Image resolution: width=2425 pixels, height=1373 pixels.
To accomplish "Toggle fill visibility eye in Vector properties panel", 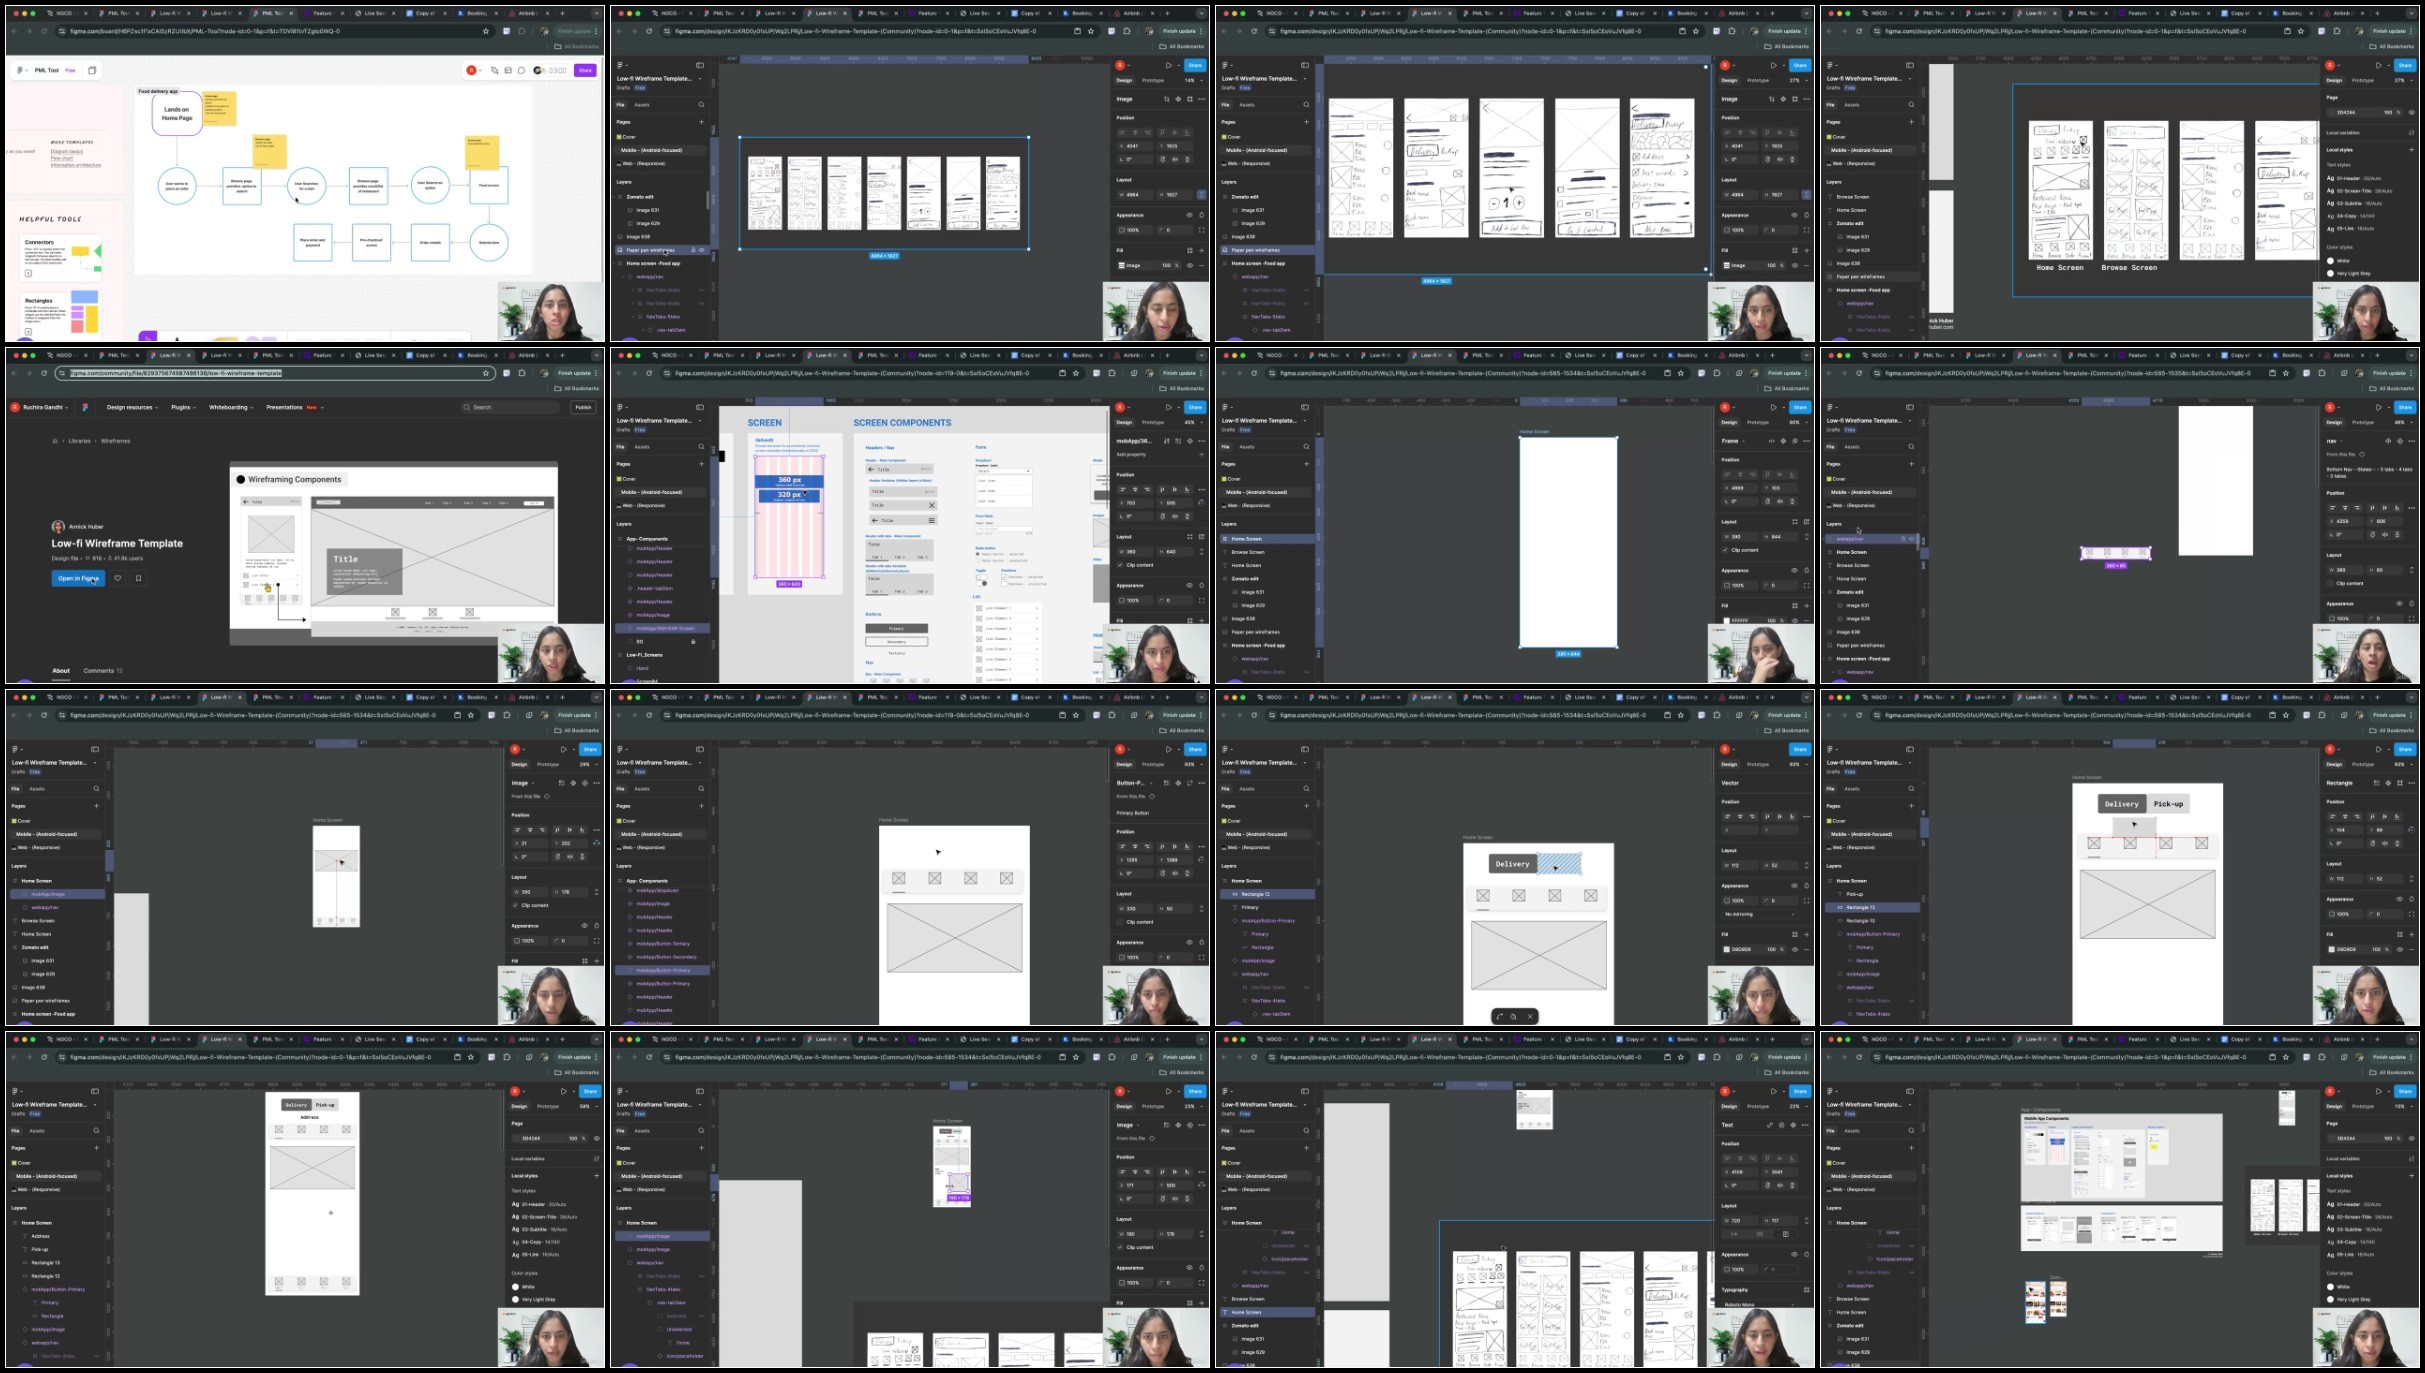I will (1794, 949).
